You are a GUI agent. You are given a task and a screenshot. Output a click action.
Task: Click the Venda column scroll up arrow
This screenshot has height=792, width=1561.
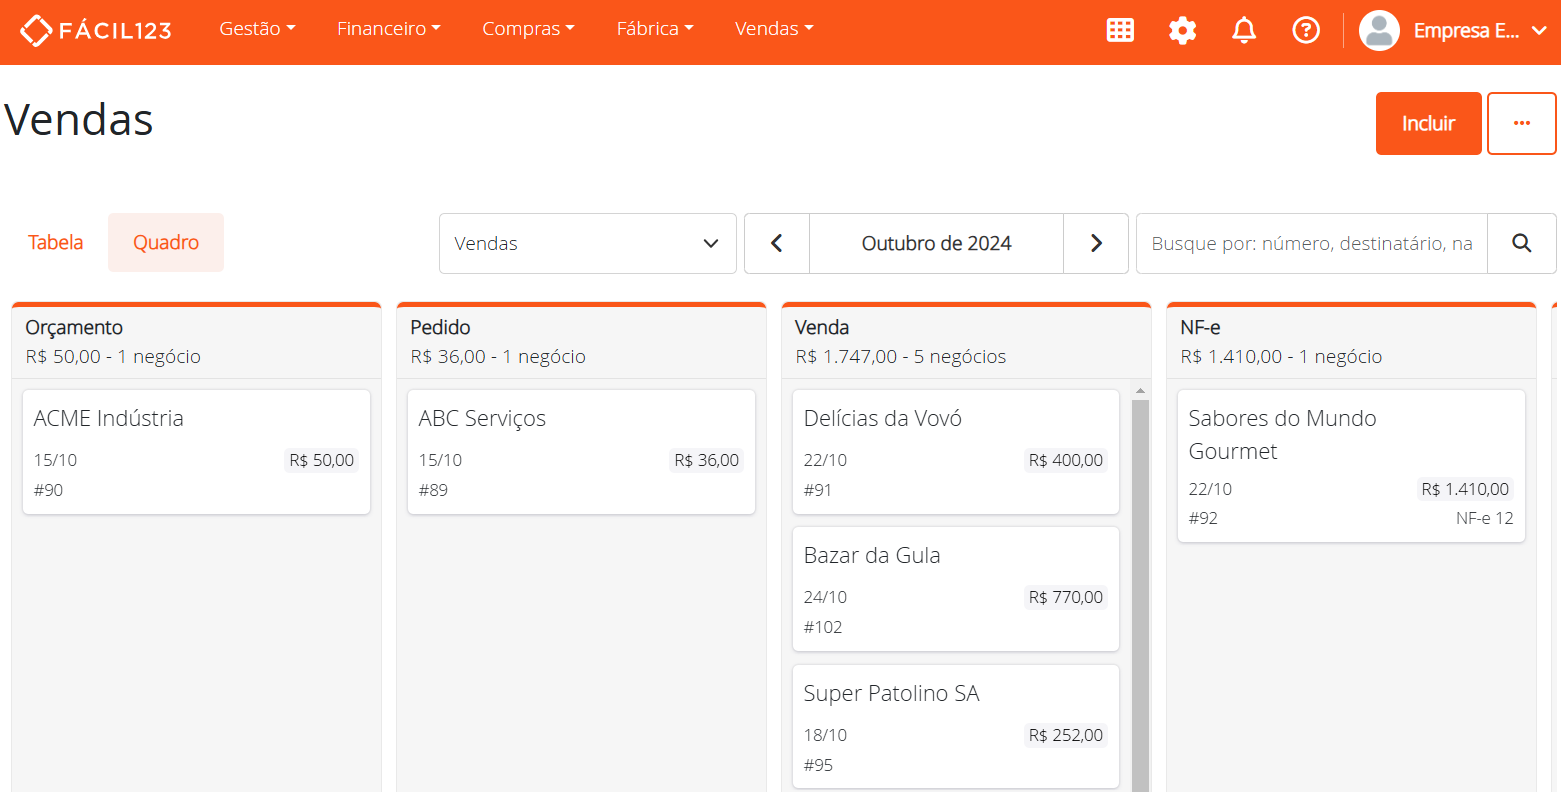click(x=1140, y=391)
